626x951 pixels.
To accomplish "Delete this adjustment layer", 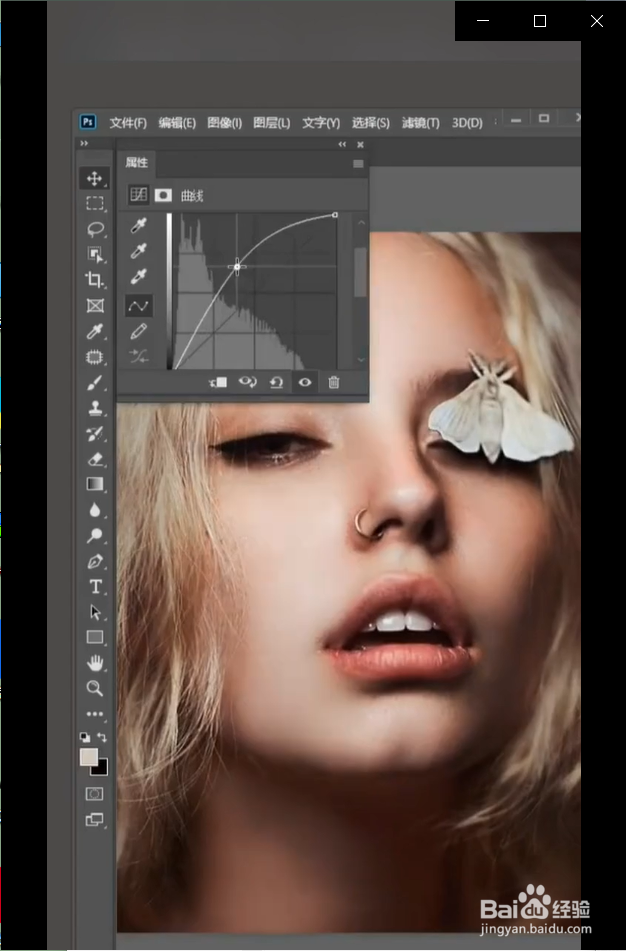I will (x=334, y=382).
